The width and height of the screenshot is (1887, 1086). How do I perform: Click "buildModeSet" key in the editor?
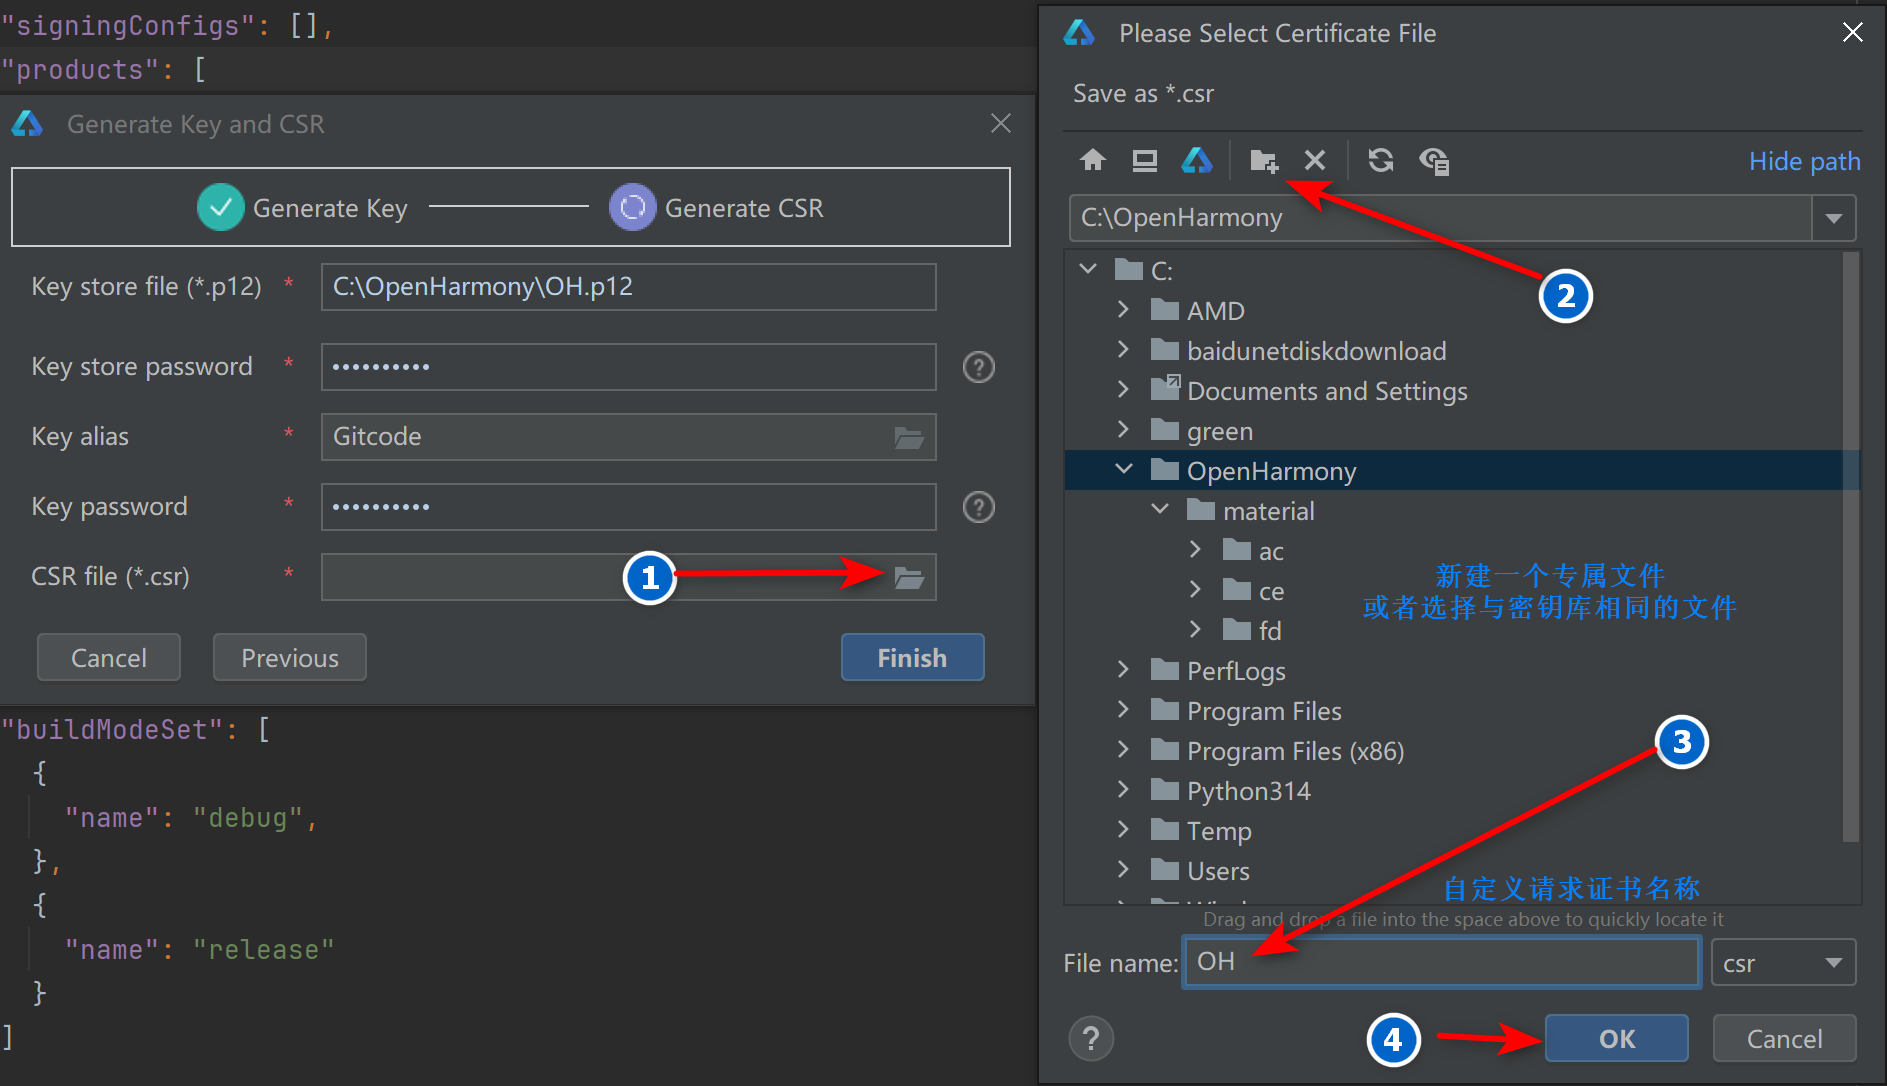pyautogui.click(x=112, y=729)
